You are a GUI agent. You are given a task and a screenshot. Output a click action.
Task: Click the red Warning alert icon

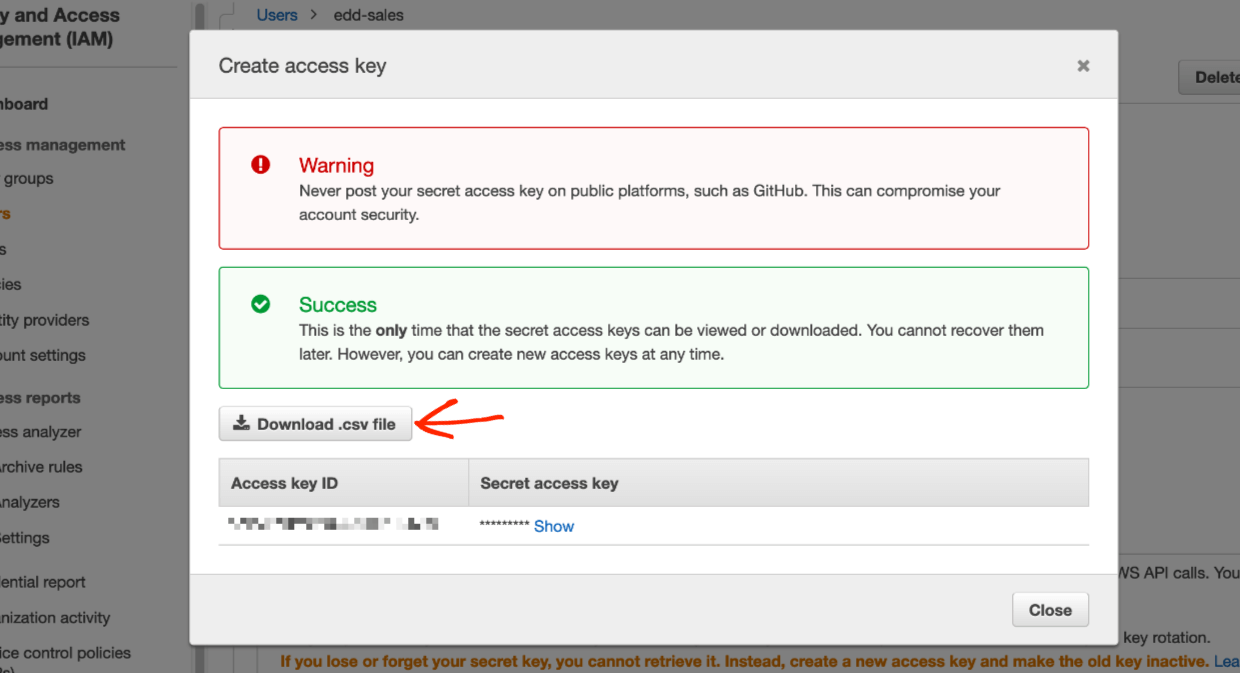coord(260,165)
